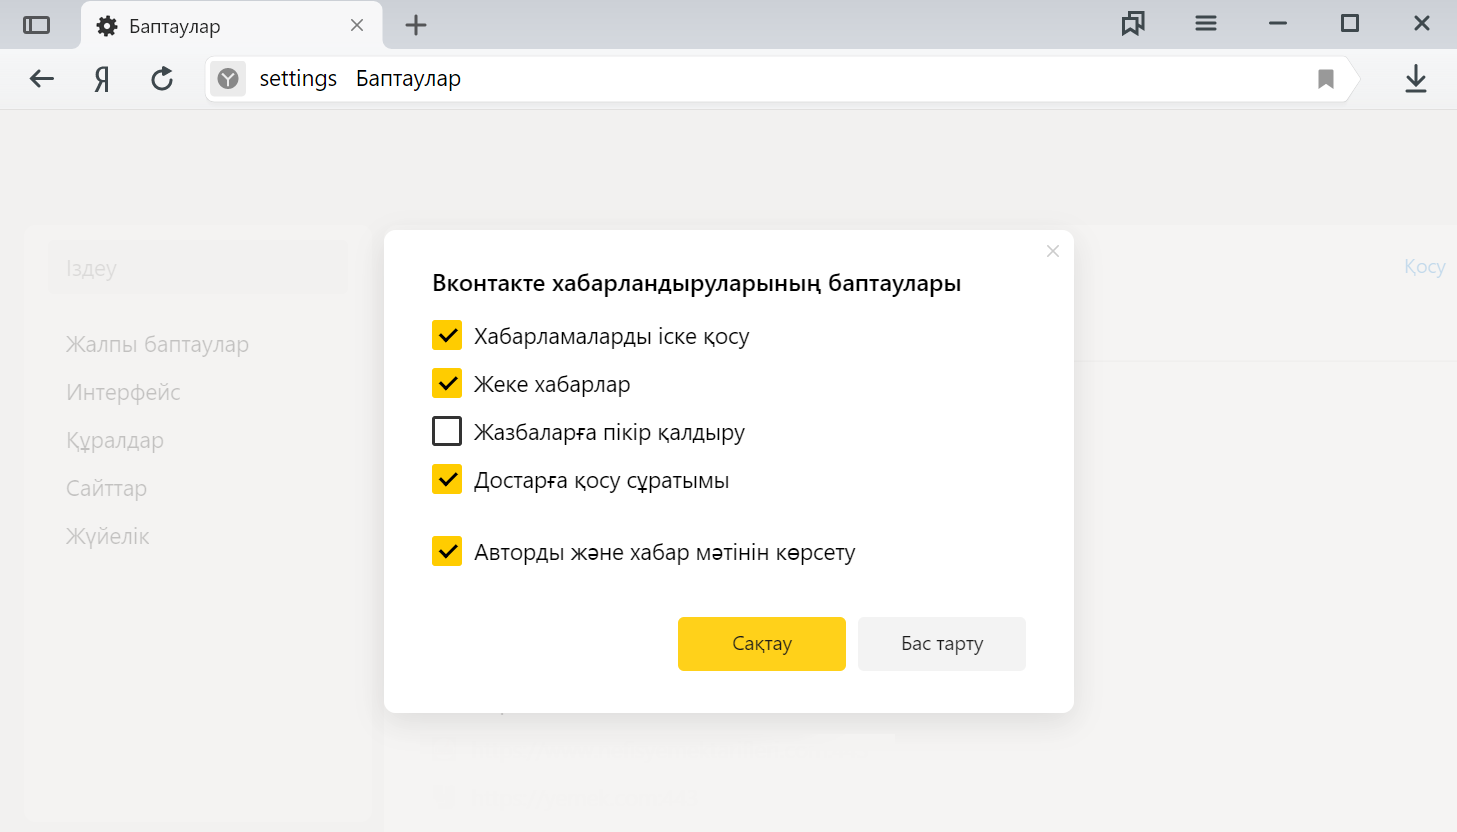Viewport: 1457px width, 832px height.
Task: Open Сайттар section
Action: [106, 488]
